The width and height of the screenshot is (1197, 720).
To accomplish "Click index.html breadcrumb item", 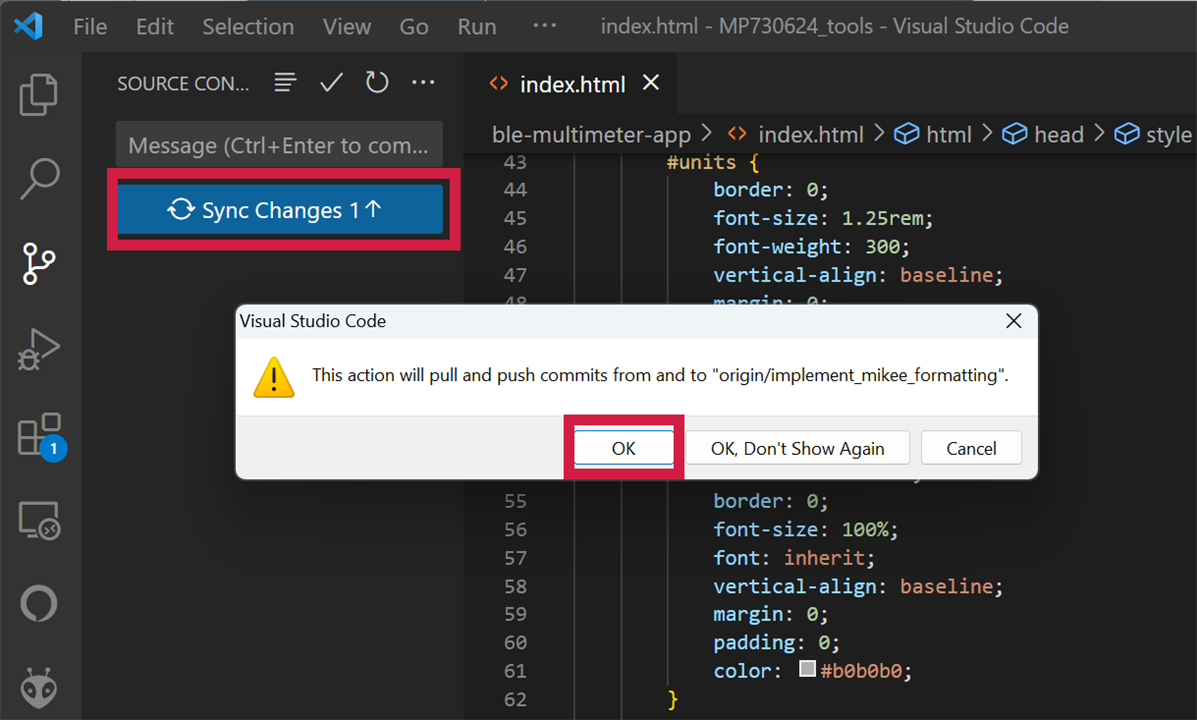I will 797,135.
